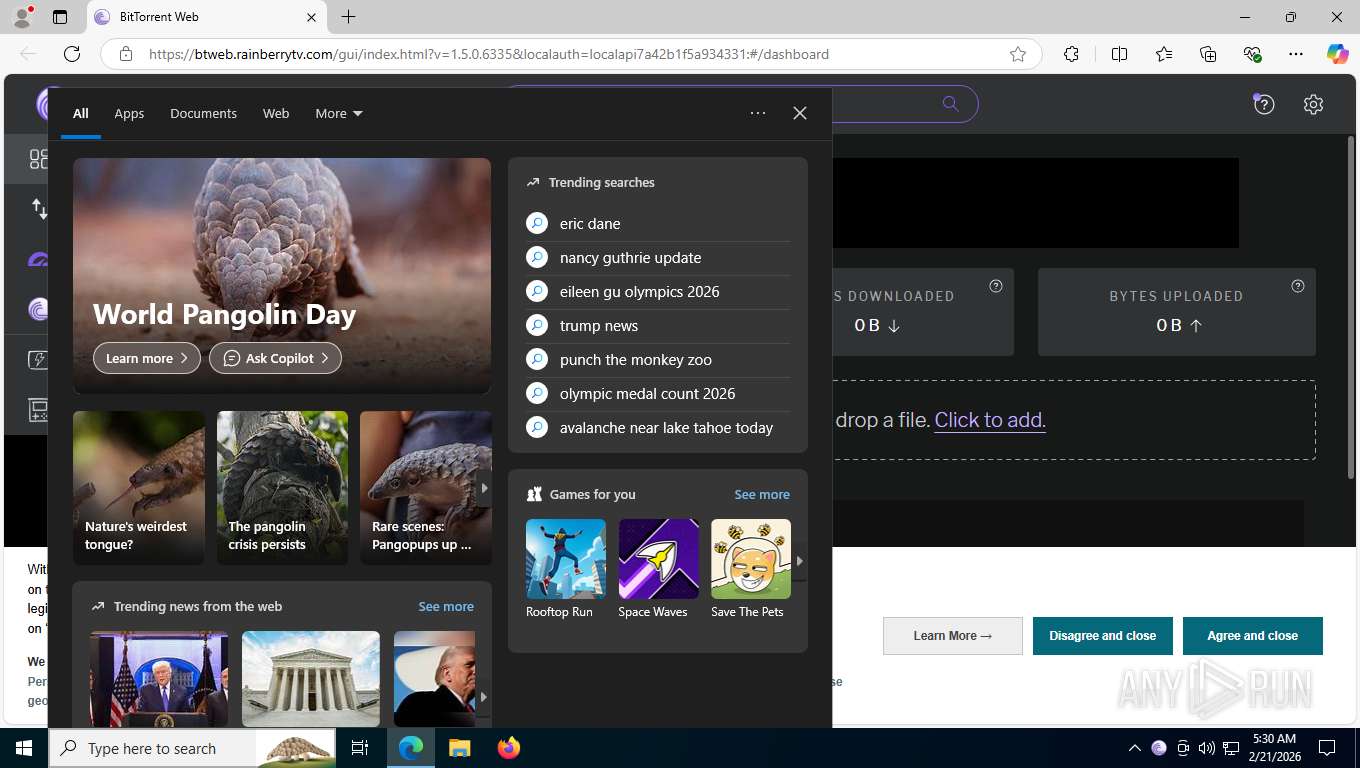Expand the More dropdown in search panel
1360x768 pixels.
click(x=339, y=113)
